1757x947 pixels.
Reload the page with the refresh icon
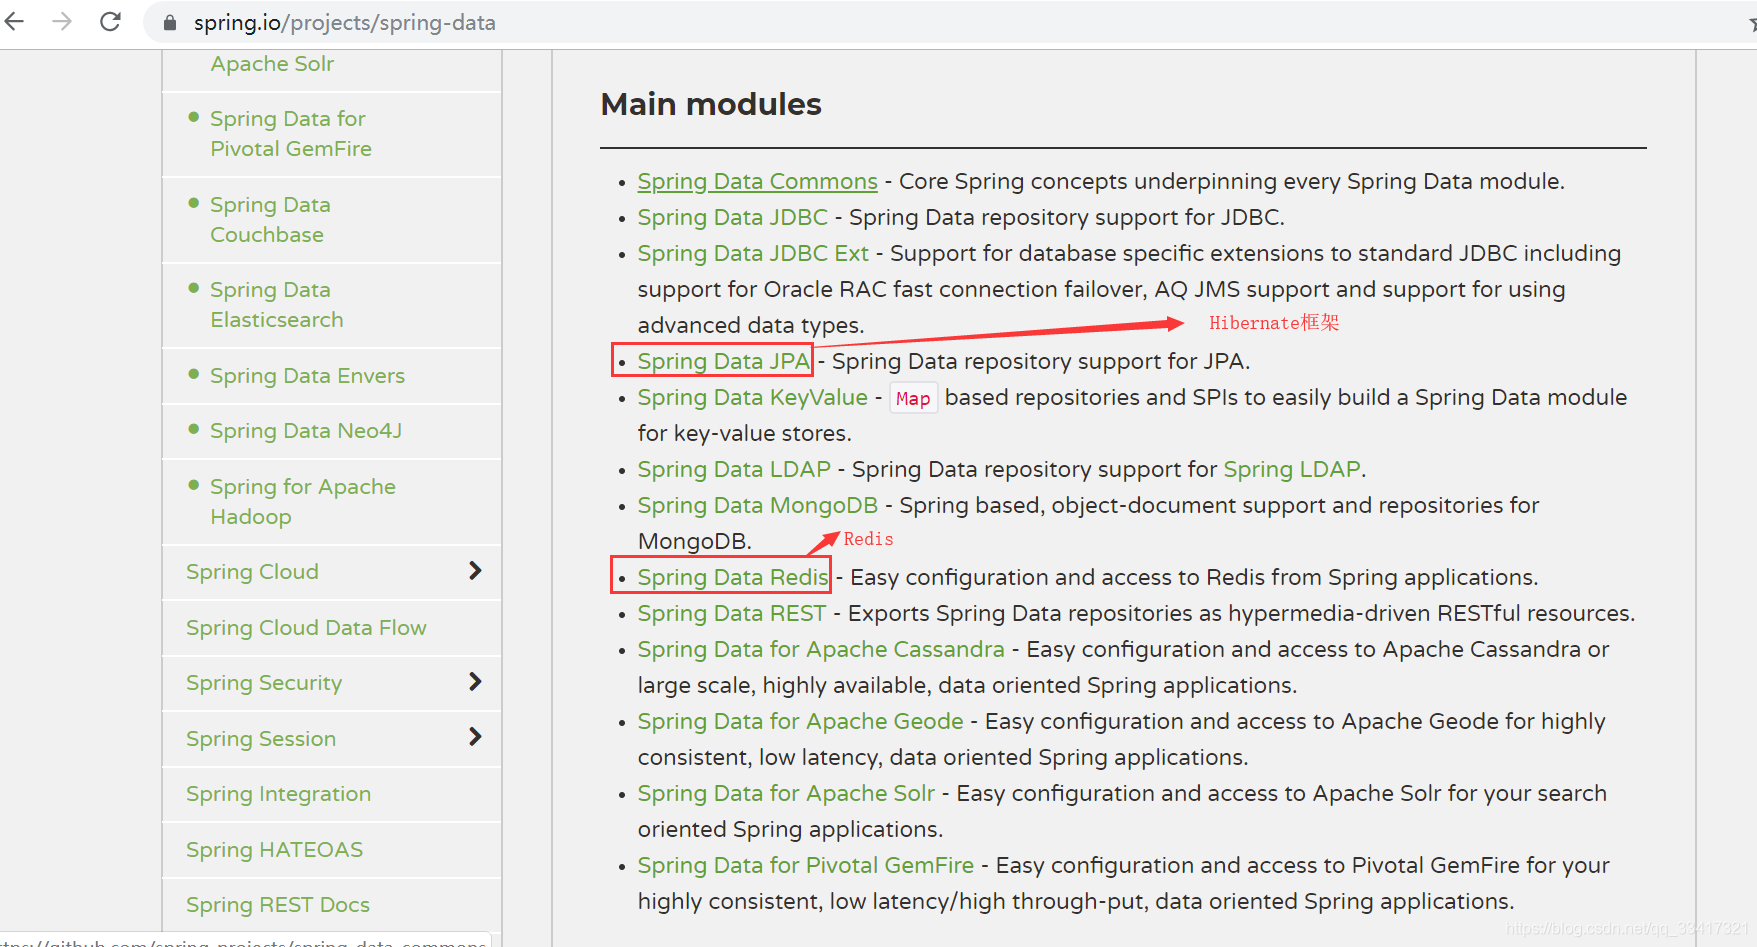tap(110, 21)
